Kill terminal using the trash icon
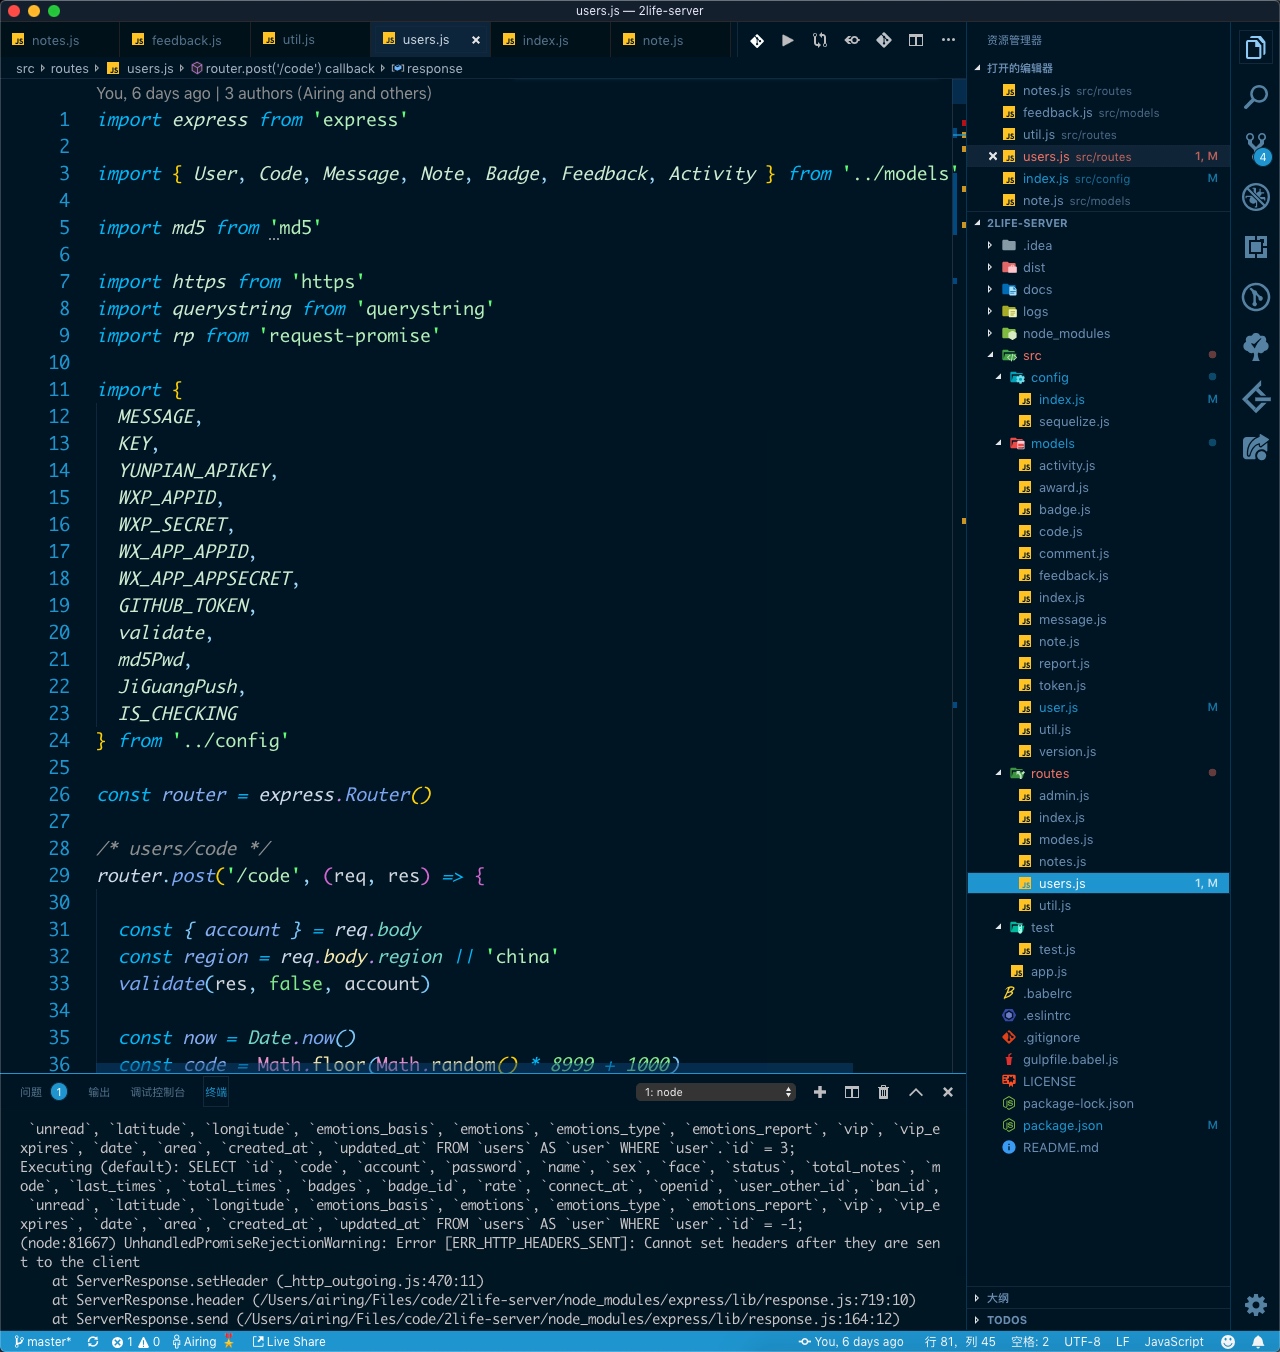 (x=883, y=1092)
